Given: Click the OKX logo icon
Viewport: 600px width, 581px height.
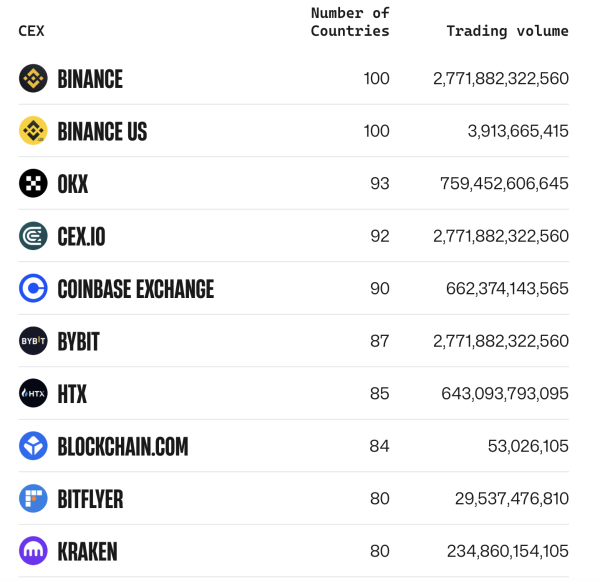Looking at the screenshot, I should (x=33, y=184).
